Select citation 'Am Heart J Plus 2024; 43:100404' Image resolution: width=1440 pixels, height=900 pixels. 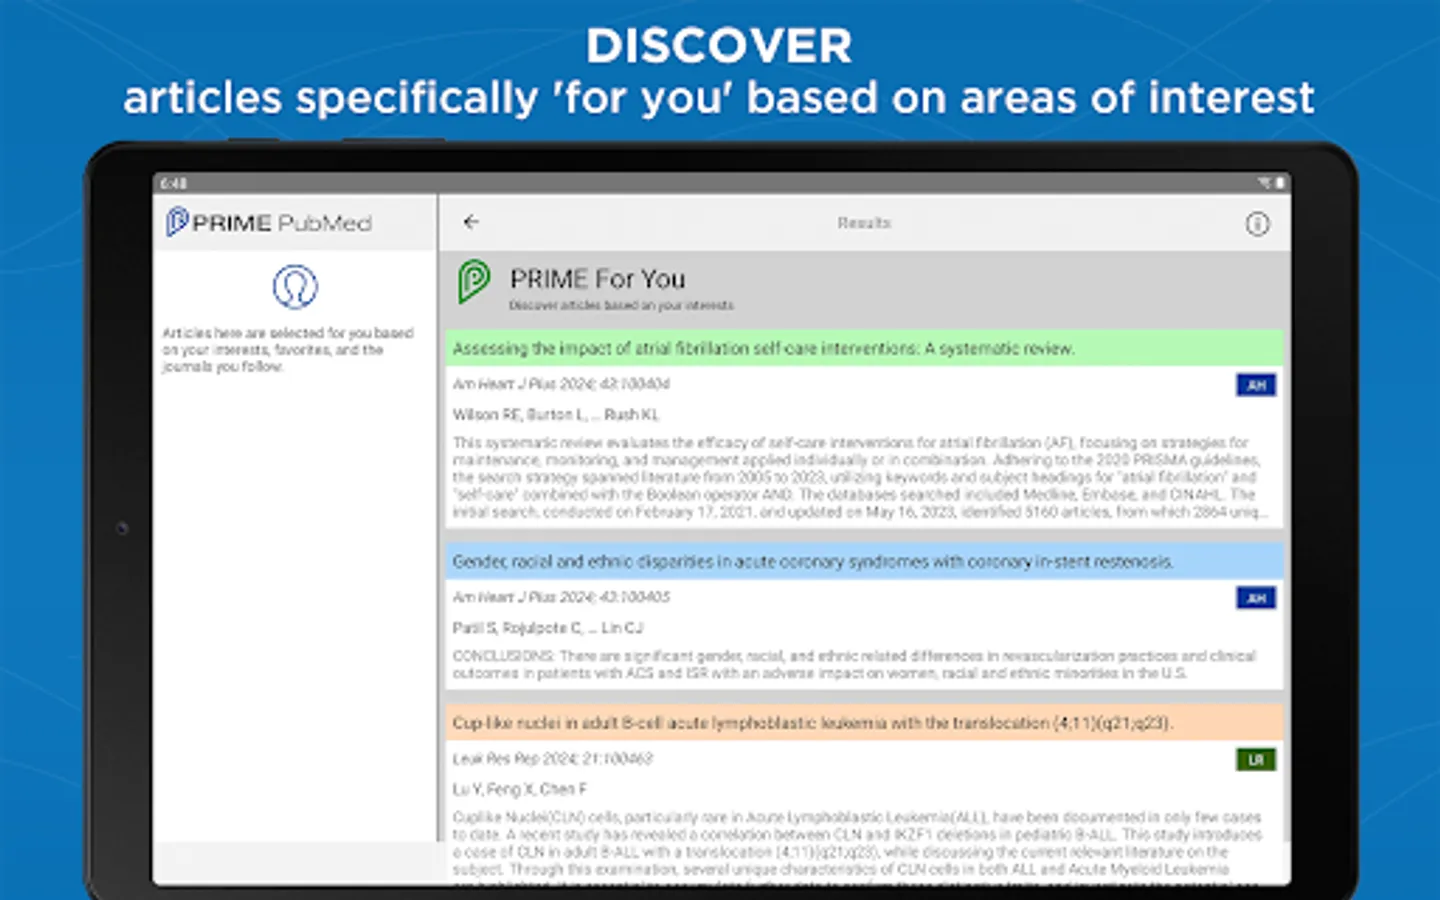click(x=561, y=384)
